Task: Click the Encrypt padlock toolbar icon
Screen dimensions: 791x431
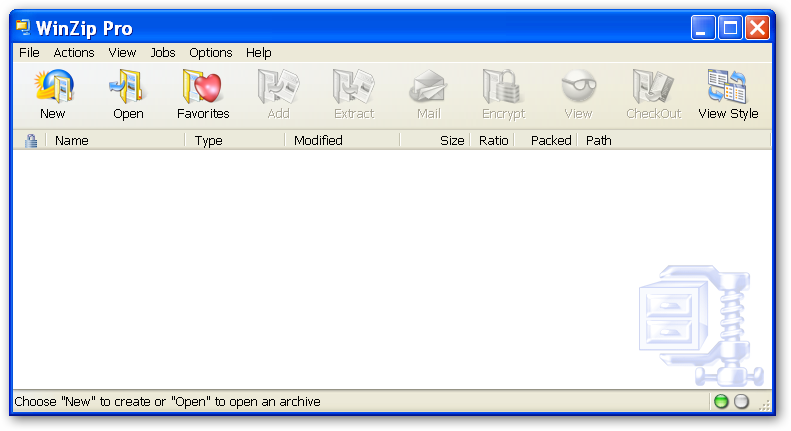Action: click(503, 87)
